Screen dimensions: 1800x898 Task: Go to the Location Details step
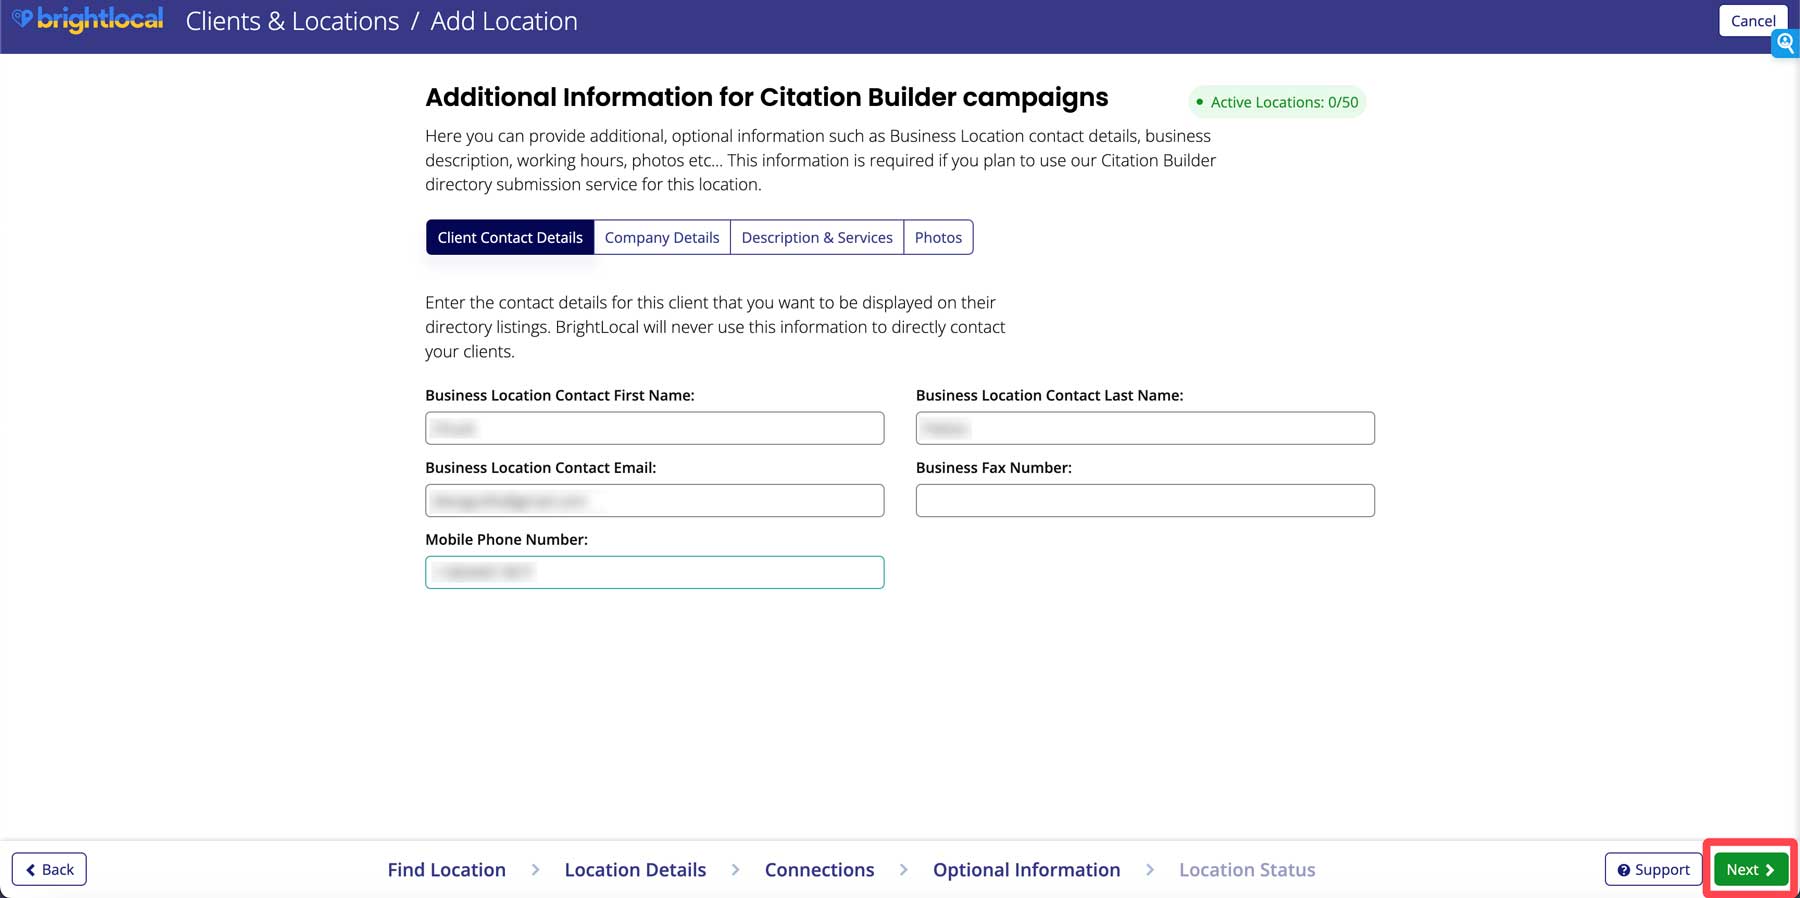point(635,870)
